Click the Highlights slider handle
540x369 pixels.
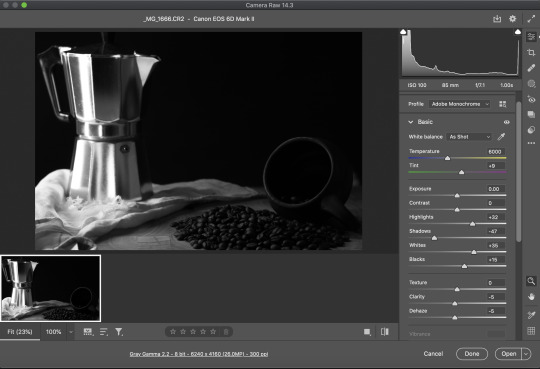(x=472, y=224)
